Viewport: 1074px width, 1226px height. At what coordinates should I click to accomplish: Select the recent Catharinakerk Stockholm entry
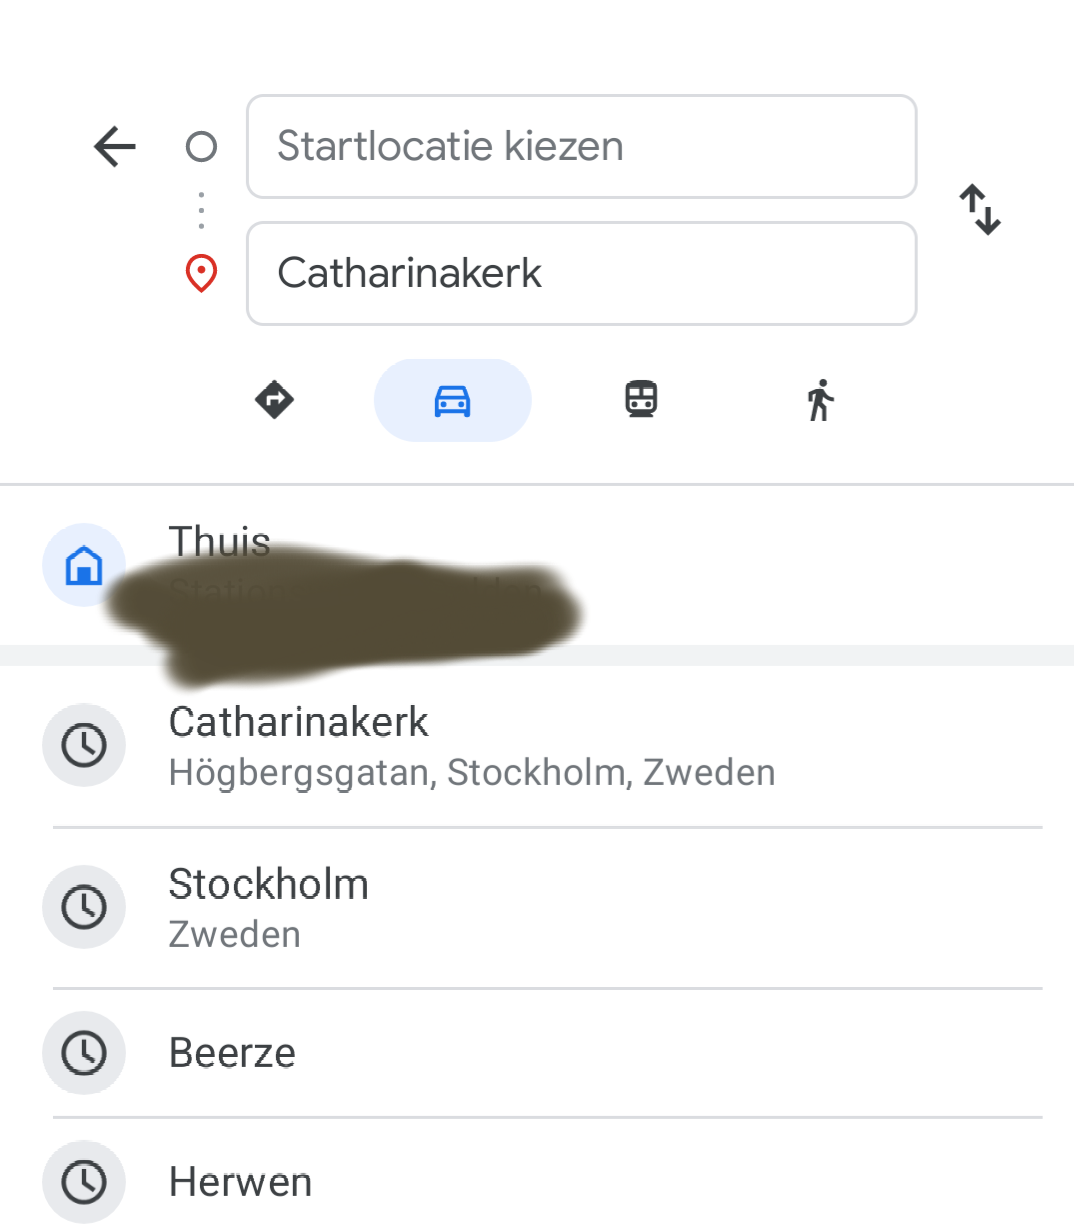click(471, 746)
